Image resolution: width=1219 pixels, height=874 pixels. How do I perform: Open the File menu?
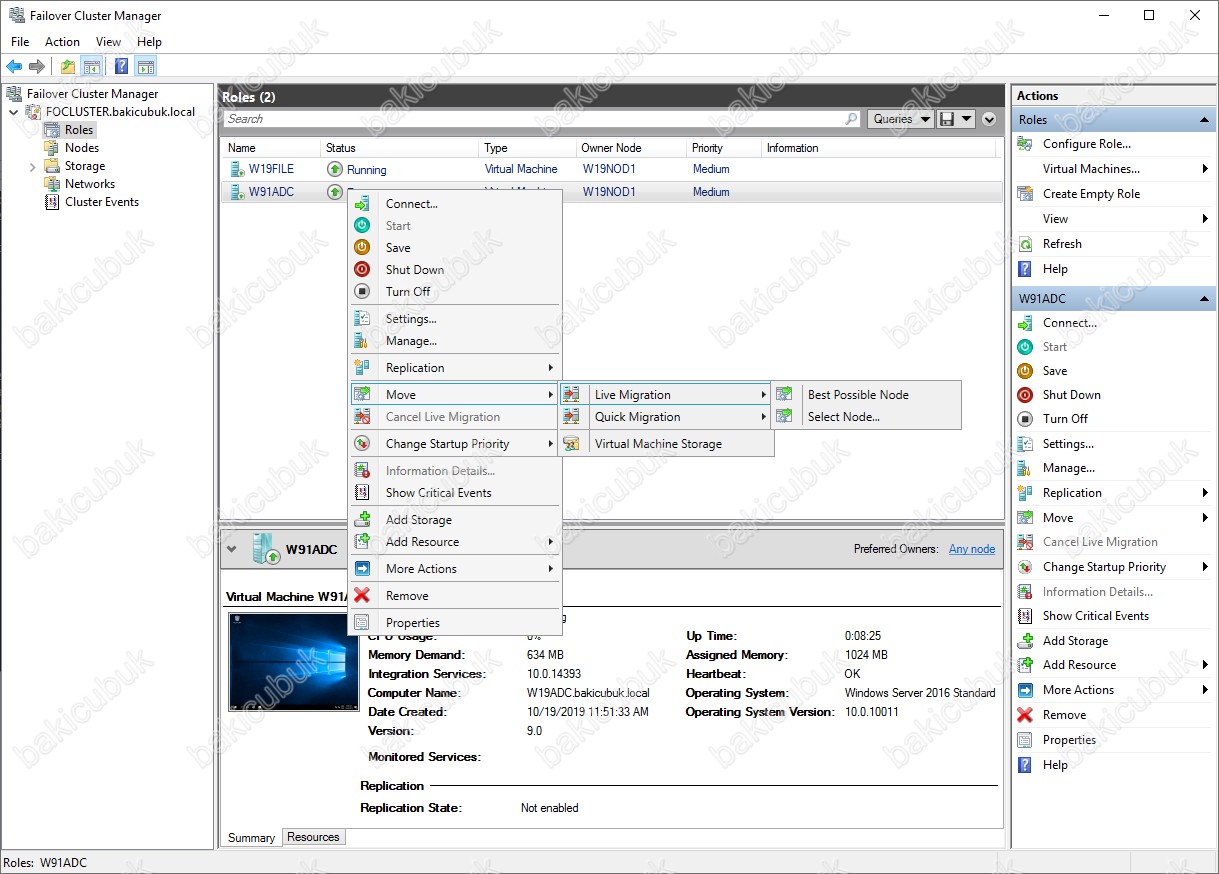[x=20, y=42]
